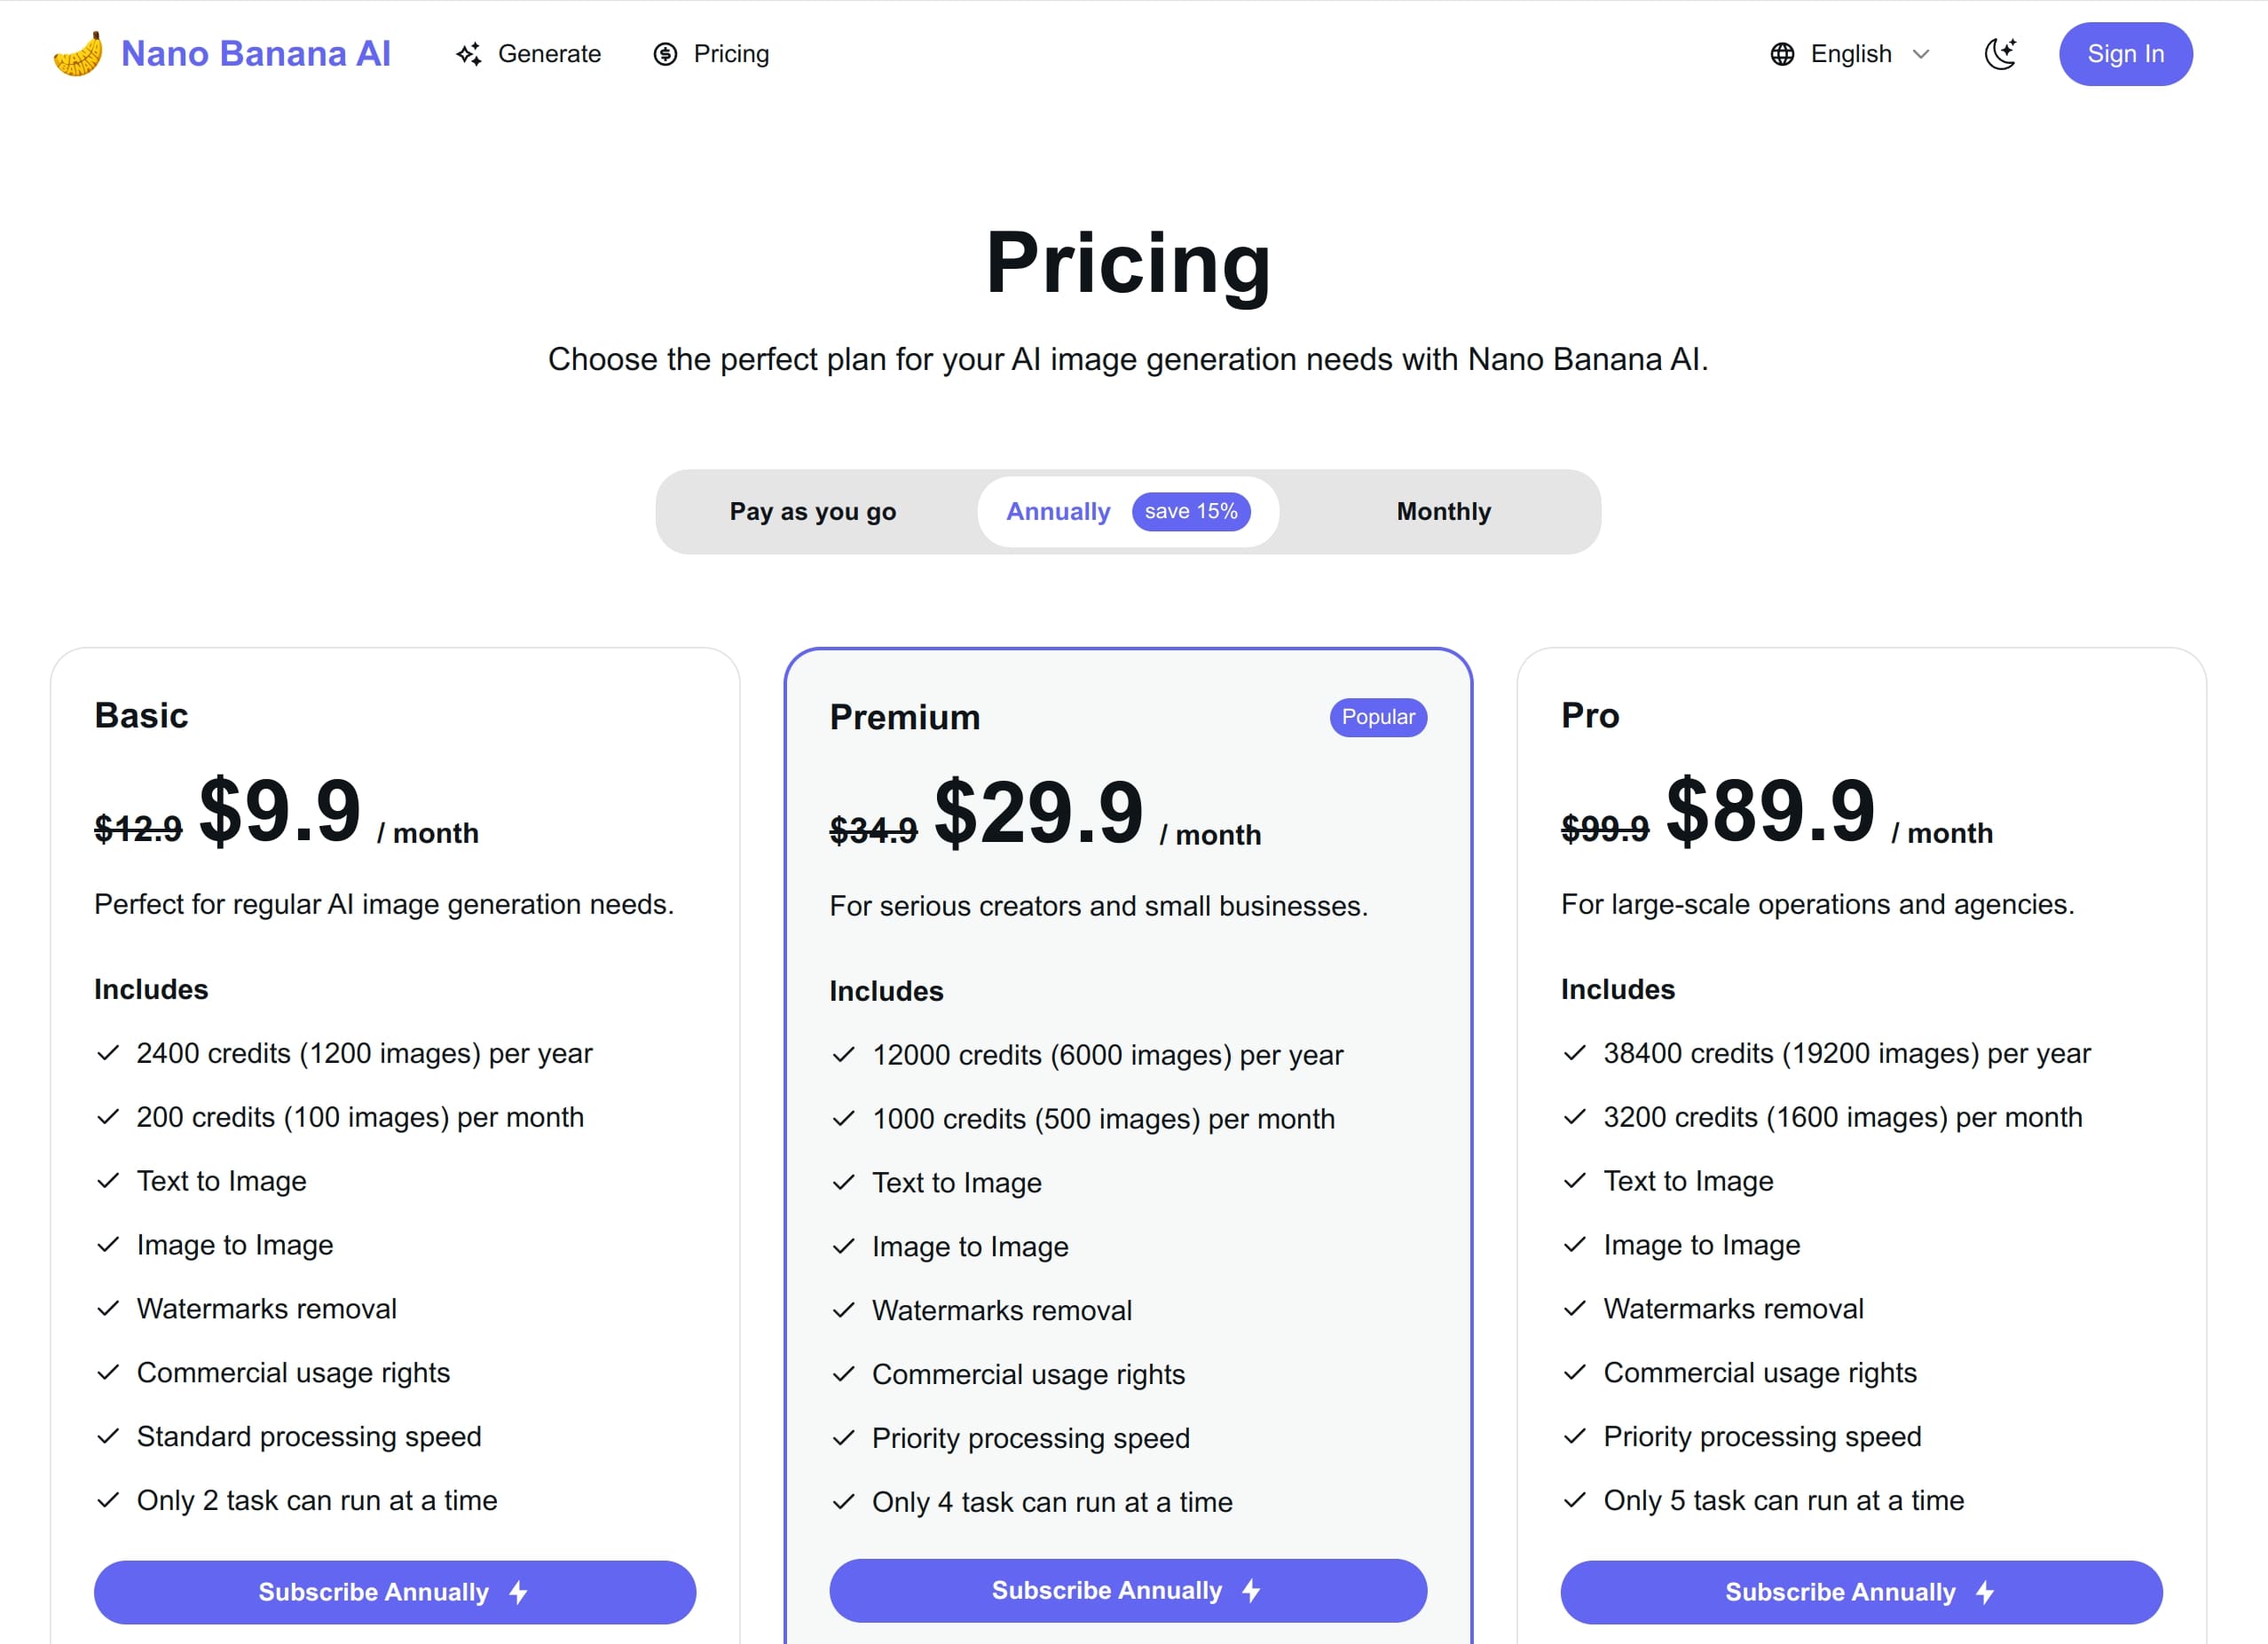The height and width of the screenshot is (1644, 2268).
Task: Click the strikethrough $99.9 price on Pro
Action: (x=1604, y=828)
